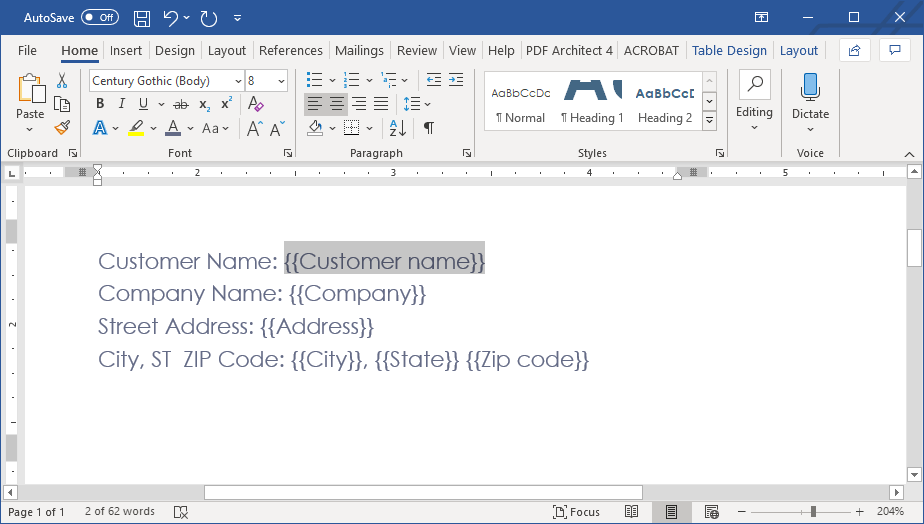Open Font dialog launcher
This screenshot has height=524, width=924.
point(288,153)
